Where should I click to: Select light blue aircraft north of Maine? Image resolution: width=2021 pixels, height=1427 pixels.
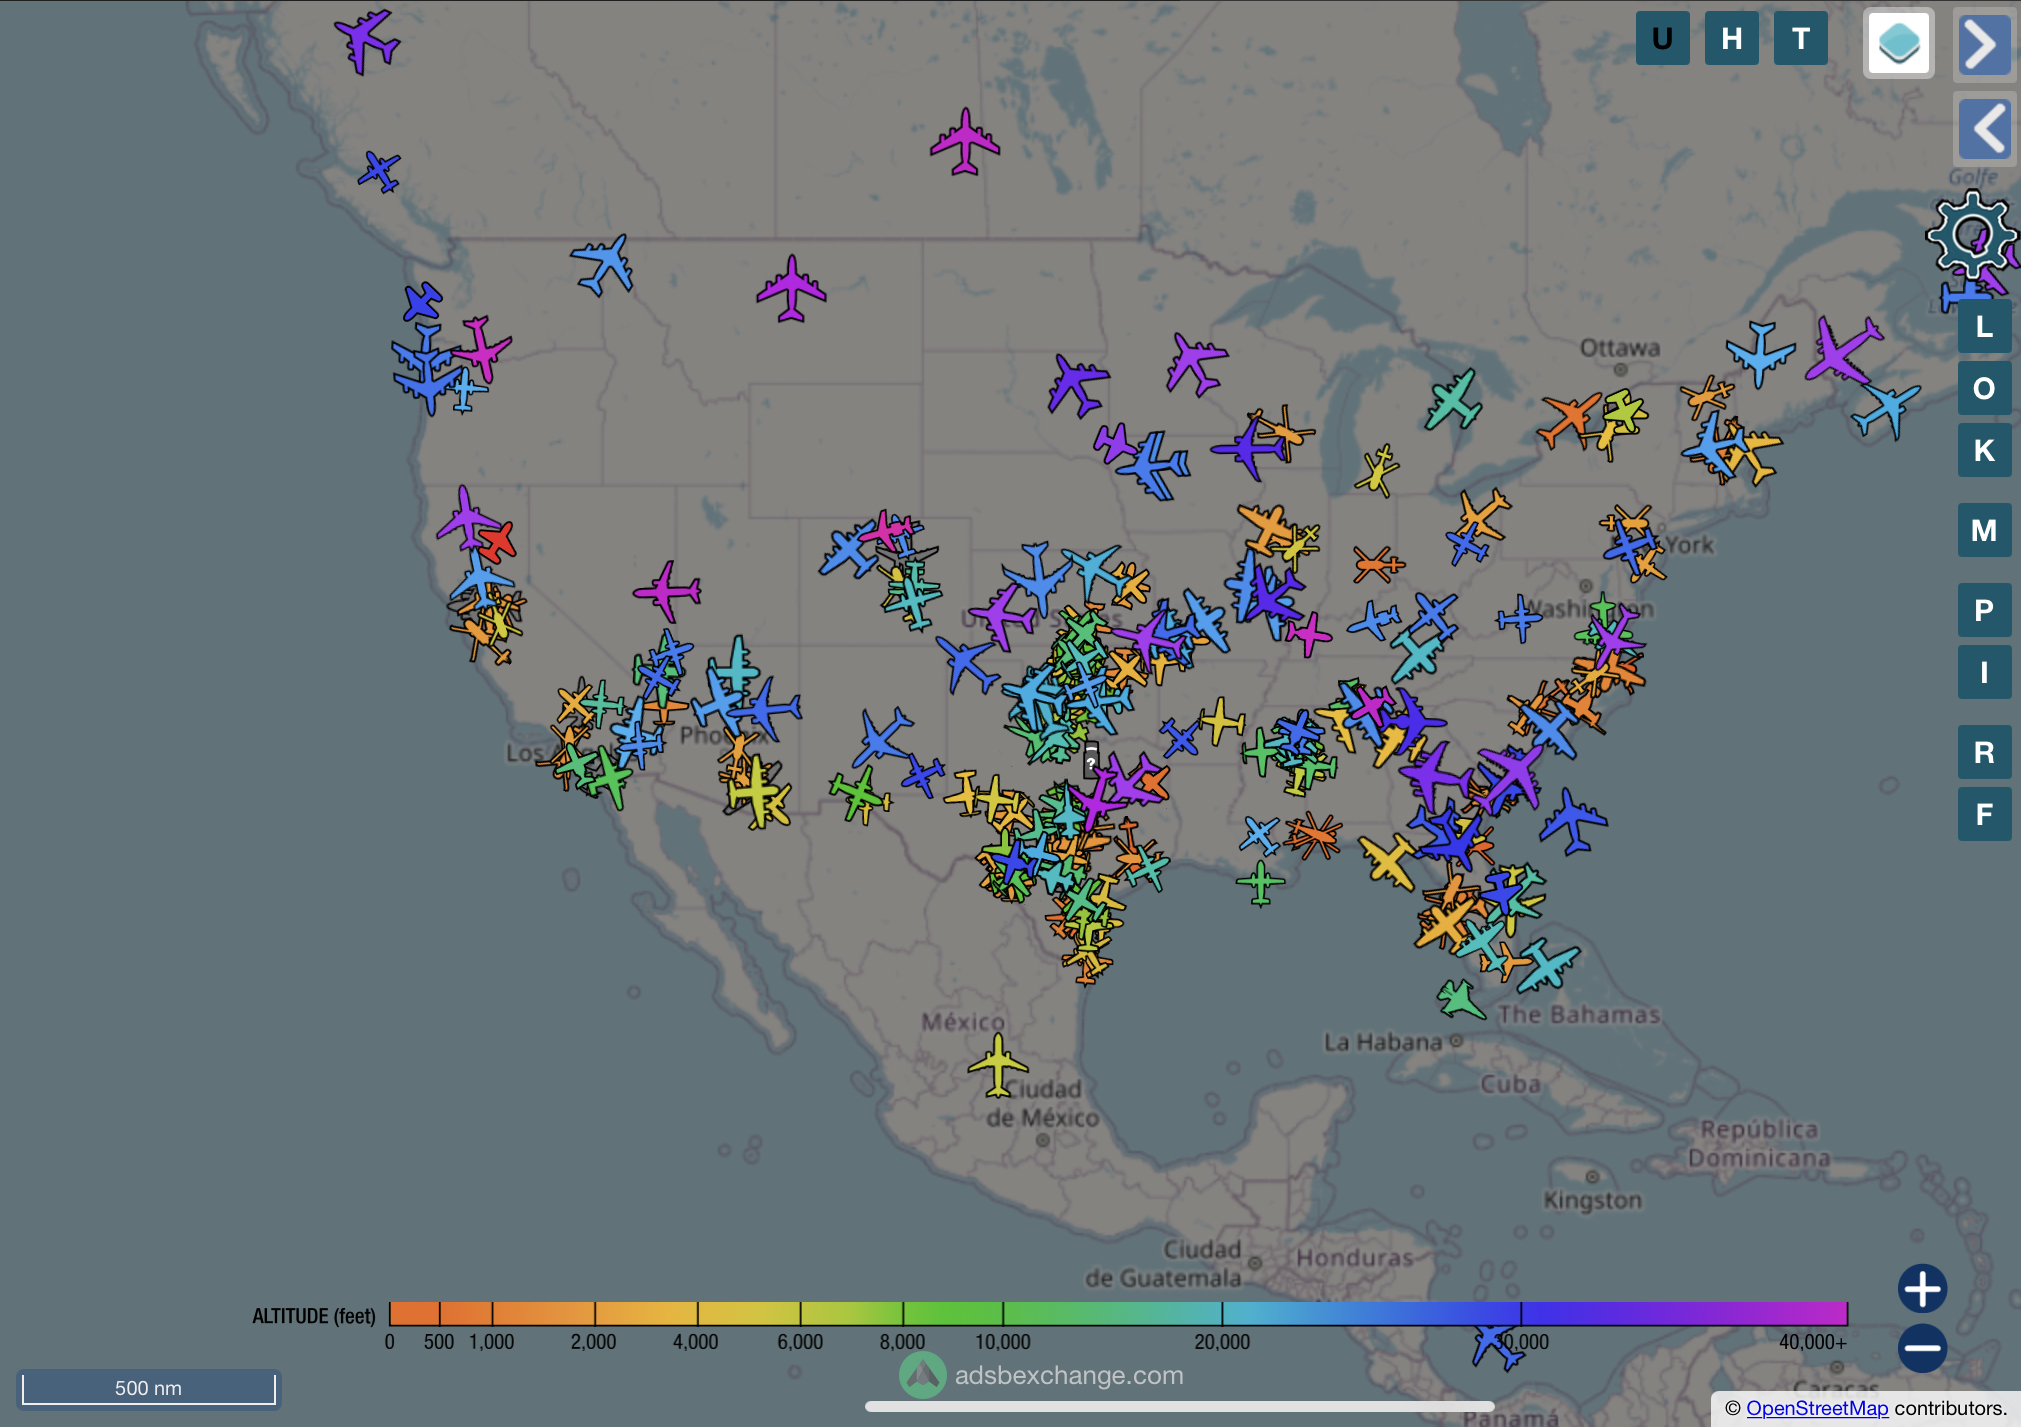coord(1760,354)
